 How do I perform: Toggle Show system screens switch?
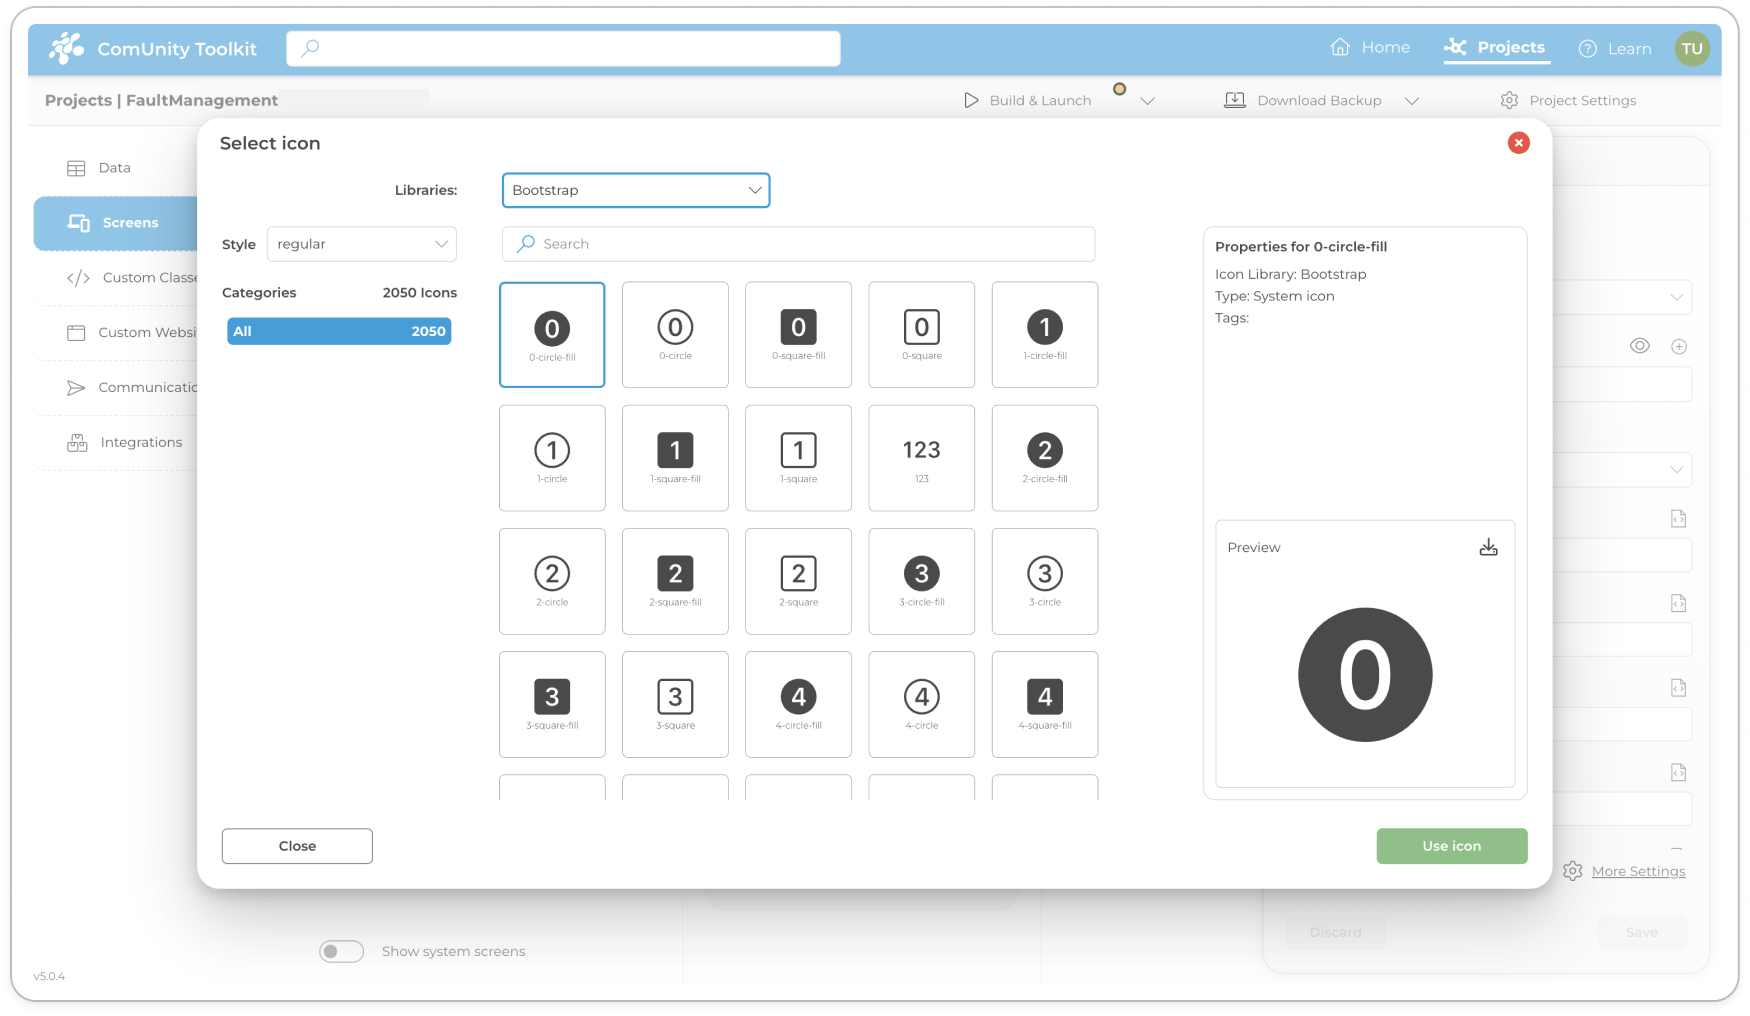coord(341,951)
